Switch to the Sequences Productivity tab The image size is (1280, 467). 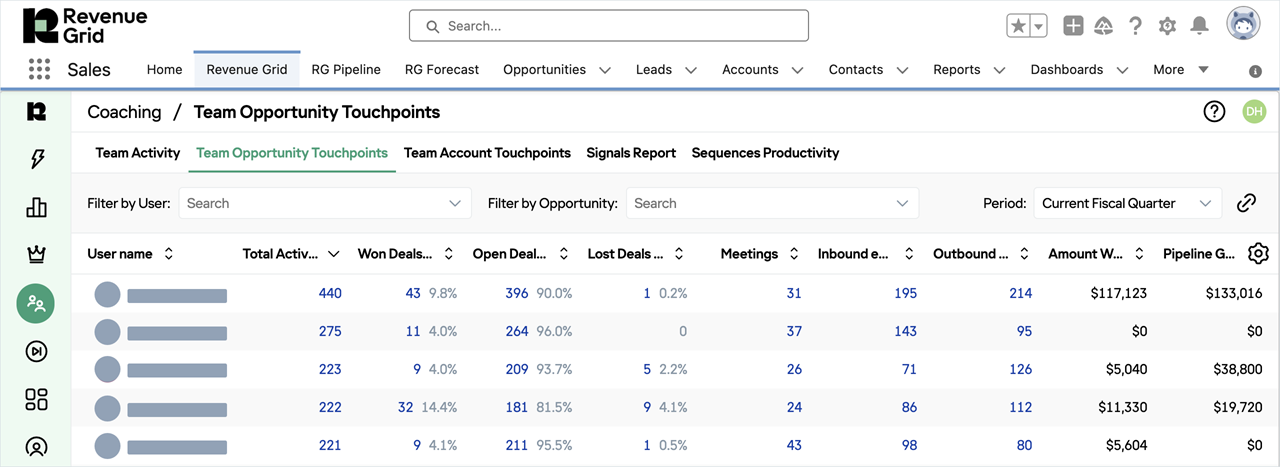(765, 153)
